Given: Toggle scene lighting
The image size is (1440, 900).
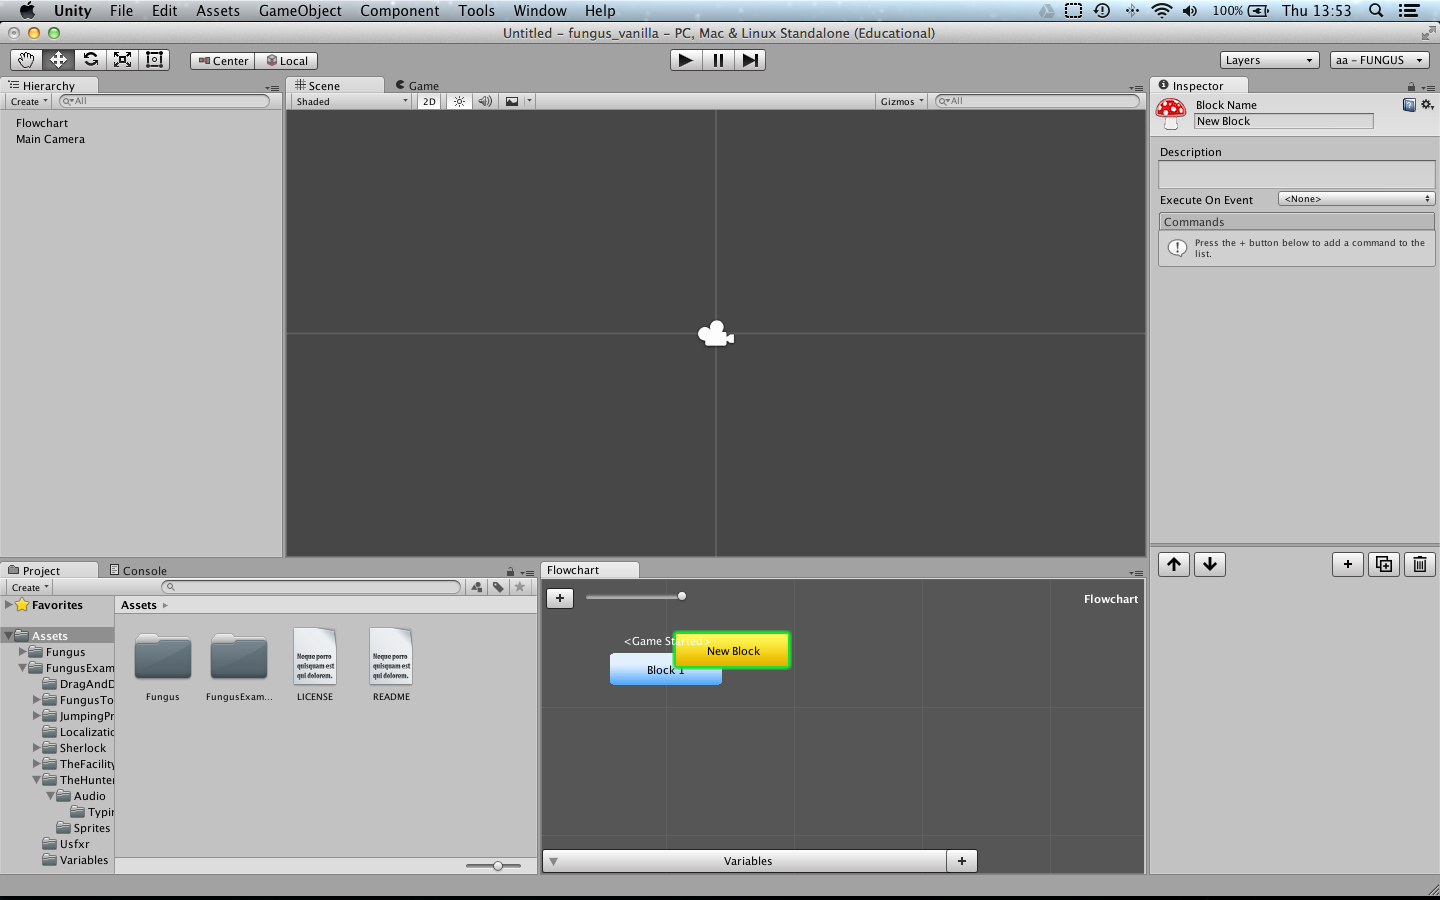Looking at the screenshot, I should pyautogui.click(x=459, y=101).
